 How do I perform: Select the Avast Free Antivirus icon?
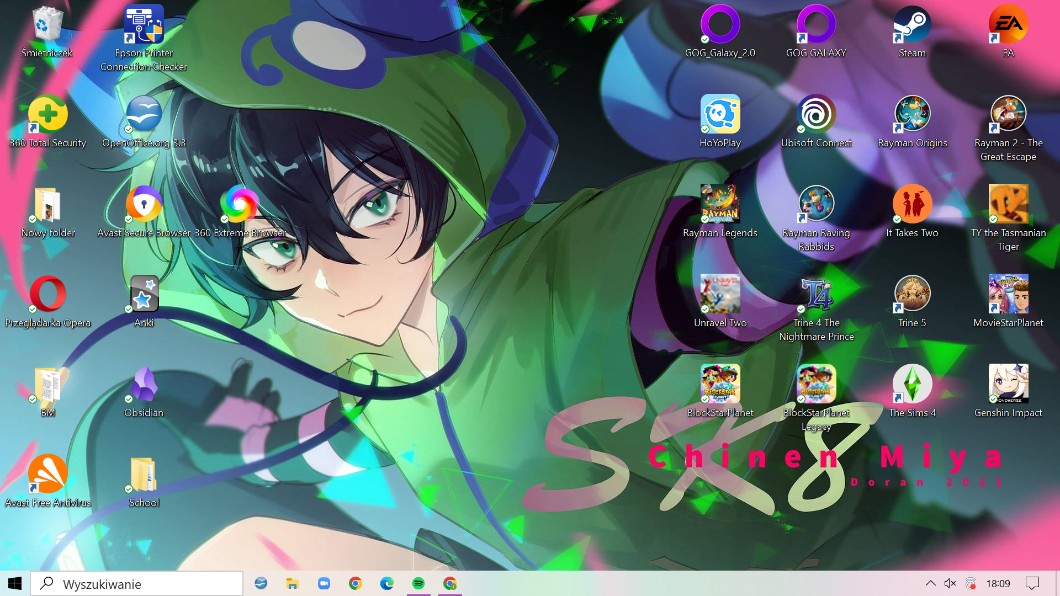[47, 475]
